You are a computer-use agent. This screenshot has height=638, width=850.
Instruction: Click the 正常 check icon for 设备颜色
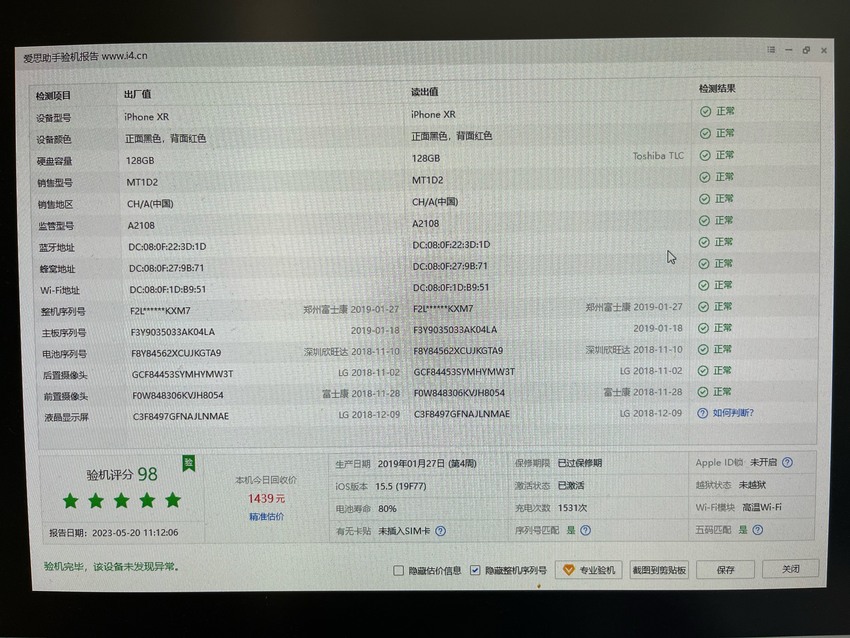coord(705,133)
